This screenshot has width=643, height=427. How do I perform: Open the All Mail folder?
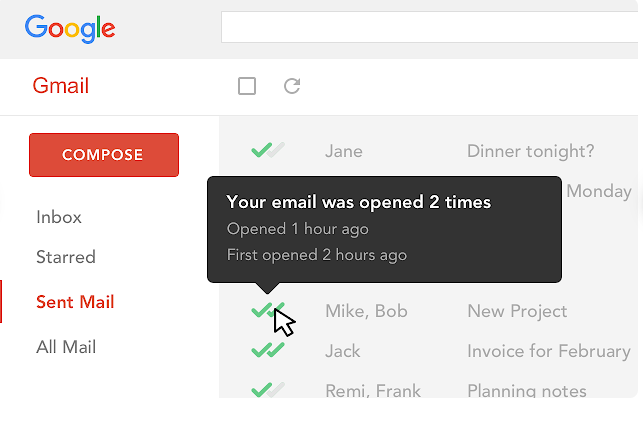click(x=66, y=347)
